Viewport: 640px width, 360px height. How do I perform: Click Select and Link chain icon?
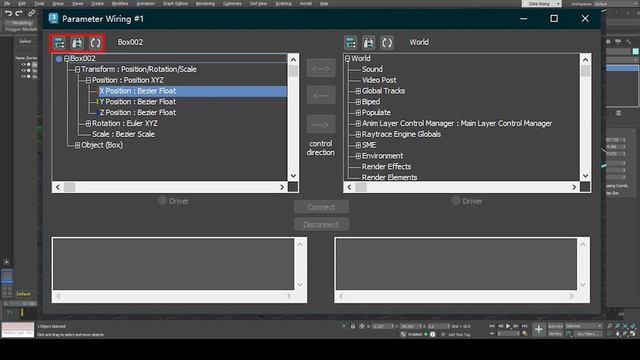pyautogui.click(x=31, y=13)
